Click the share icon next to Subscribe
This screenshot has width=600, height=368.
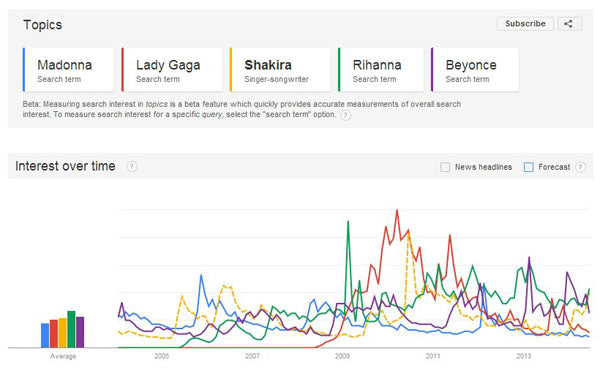[569, 24]
